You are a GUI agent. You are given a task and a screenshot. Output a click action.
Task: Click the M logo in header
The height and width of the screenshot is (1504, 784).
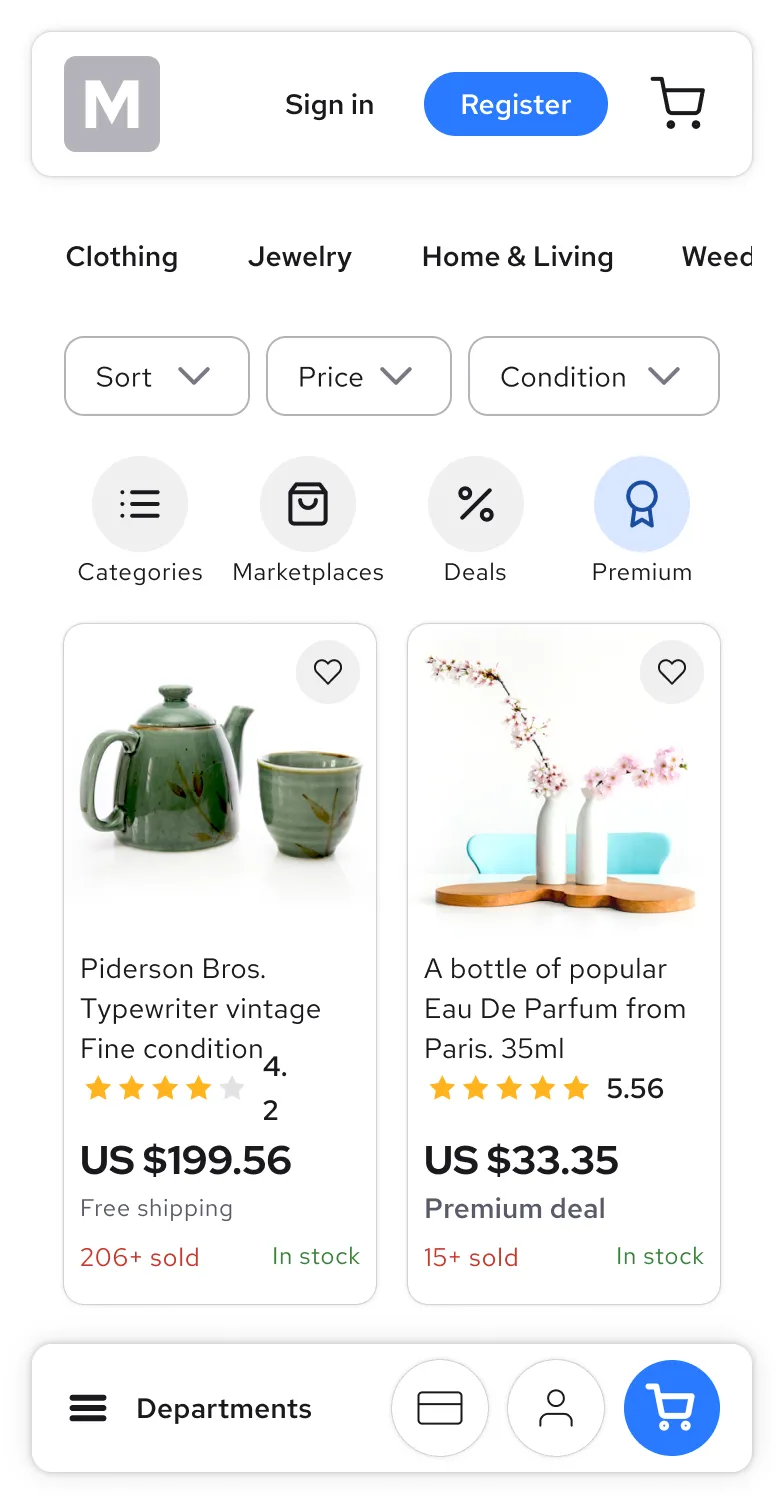pos(112,104)
